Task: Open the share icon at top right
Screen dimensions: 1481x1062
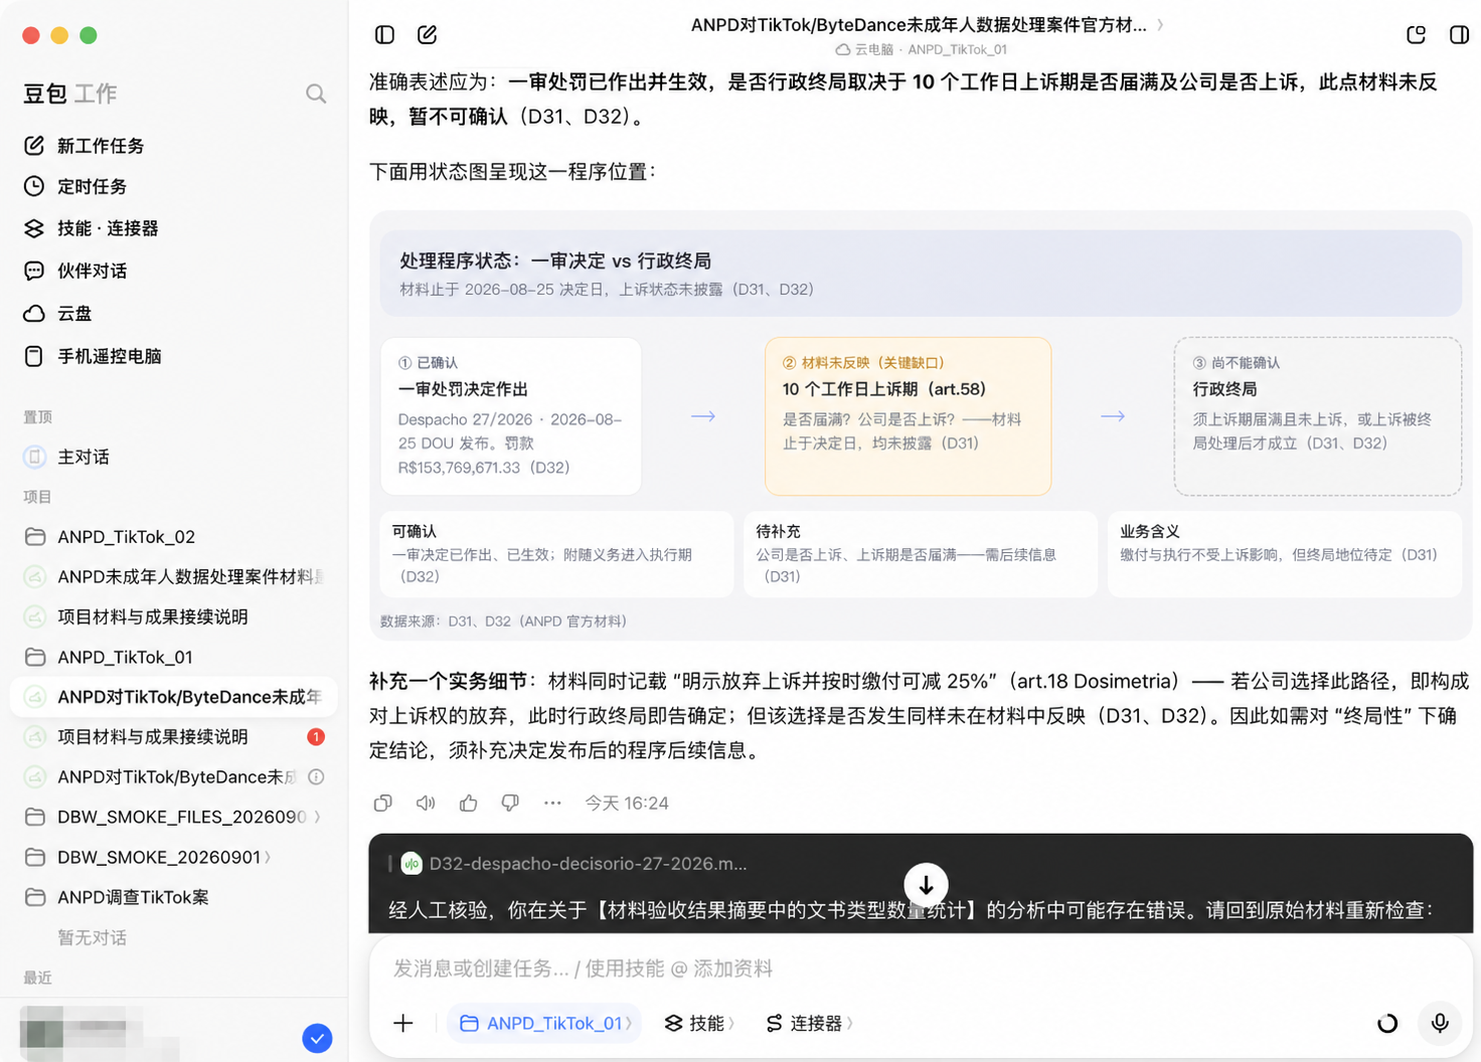Action: (x=1416, y=35)
